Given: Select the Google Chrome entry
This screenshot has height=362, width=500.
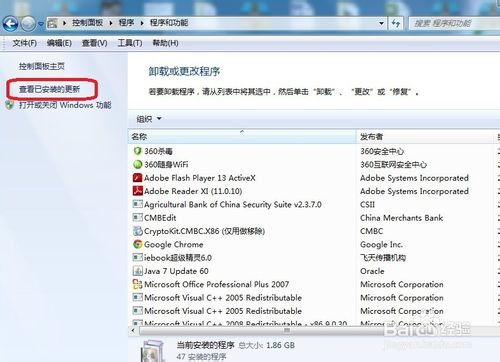Looking at the screenshot, I should [173, 244].
